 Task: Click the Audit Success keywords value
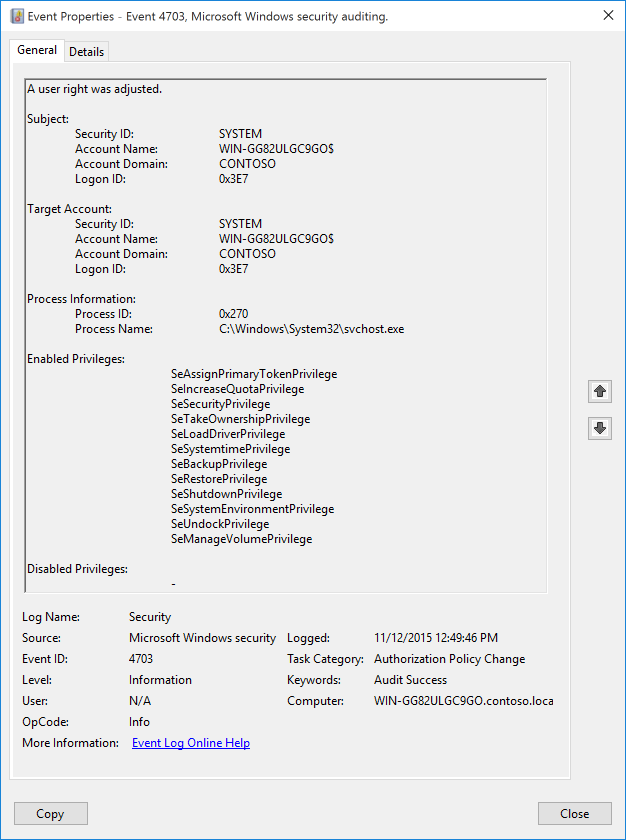click(x=410, y=680)
